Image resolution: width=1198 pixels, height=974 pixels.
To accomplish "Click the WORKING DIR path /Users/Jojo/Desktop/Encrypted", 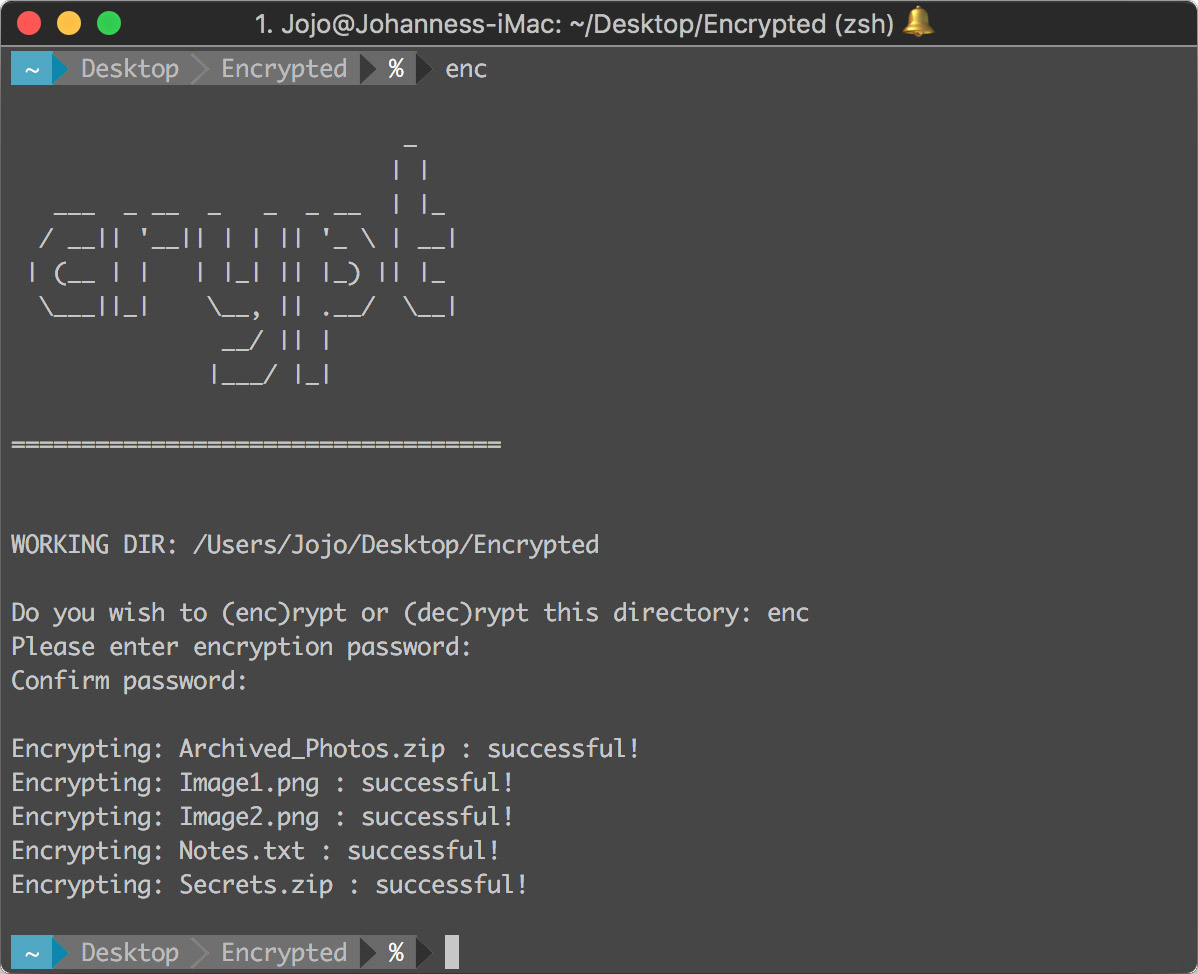I will (x=395, y=545).
